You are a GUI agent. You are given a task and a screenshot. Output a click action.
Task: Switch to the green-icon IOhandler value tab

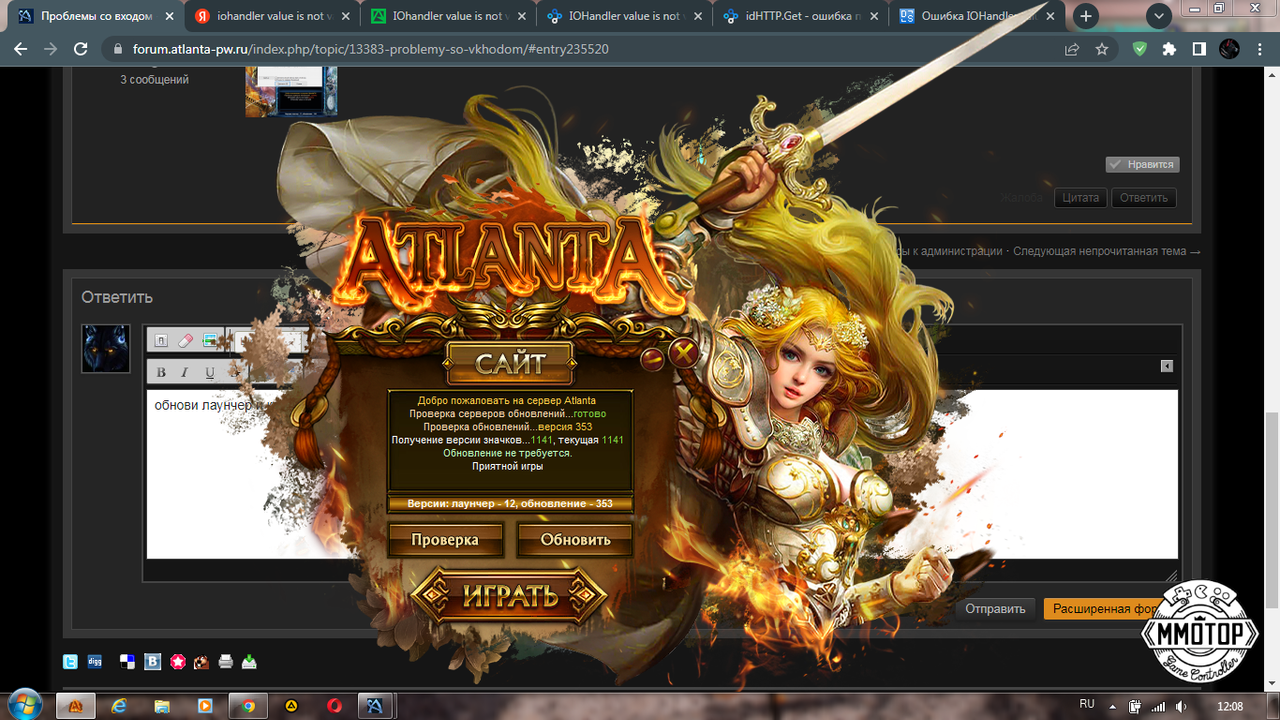coord(446,16)
